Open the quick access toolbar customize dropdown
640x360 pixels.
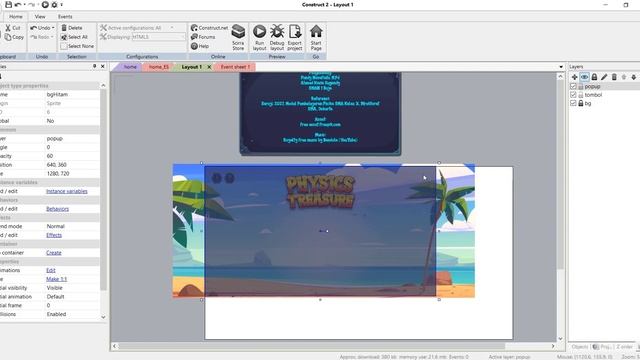(62, 4)
